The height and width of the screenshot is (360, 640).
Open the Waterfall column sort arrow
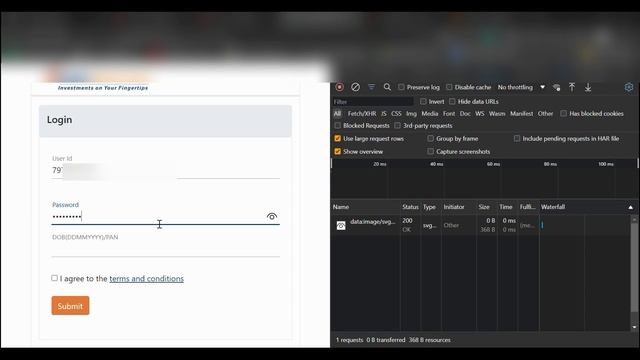tap(631, 207)
